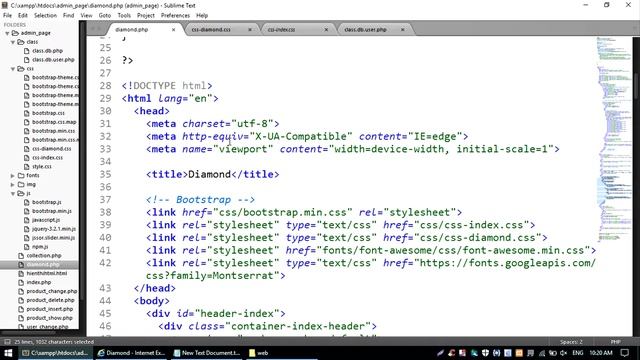The height and width of the screenshot is (360, 640).
Task: Switch to the css-diamond.css tab
Action: 211,29
